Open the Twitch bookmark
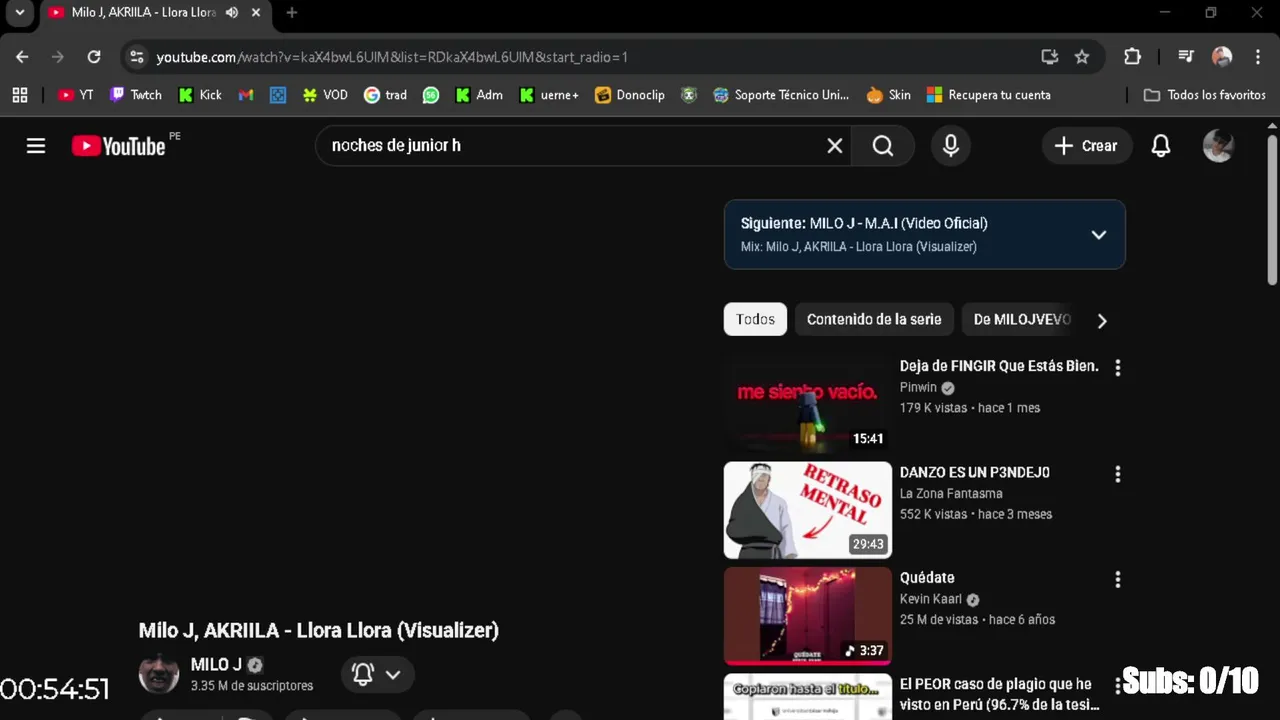Image resolution: width=1280 pixels, height=720 pixels. (136, 95)
